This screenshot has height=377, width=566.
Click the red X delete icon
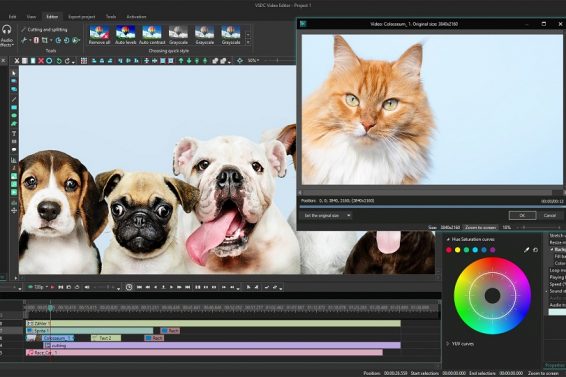coord(41,61)
